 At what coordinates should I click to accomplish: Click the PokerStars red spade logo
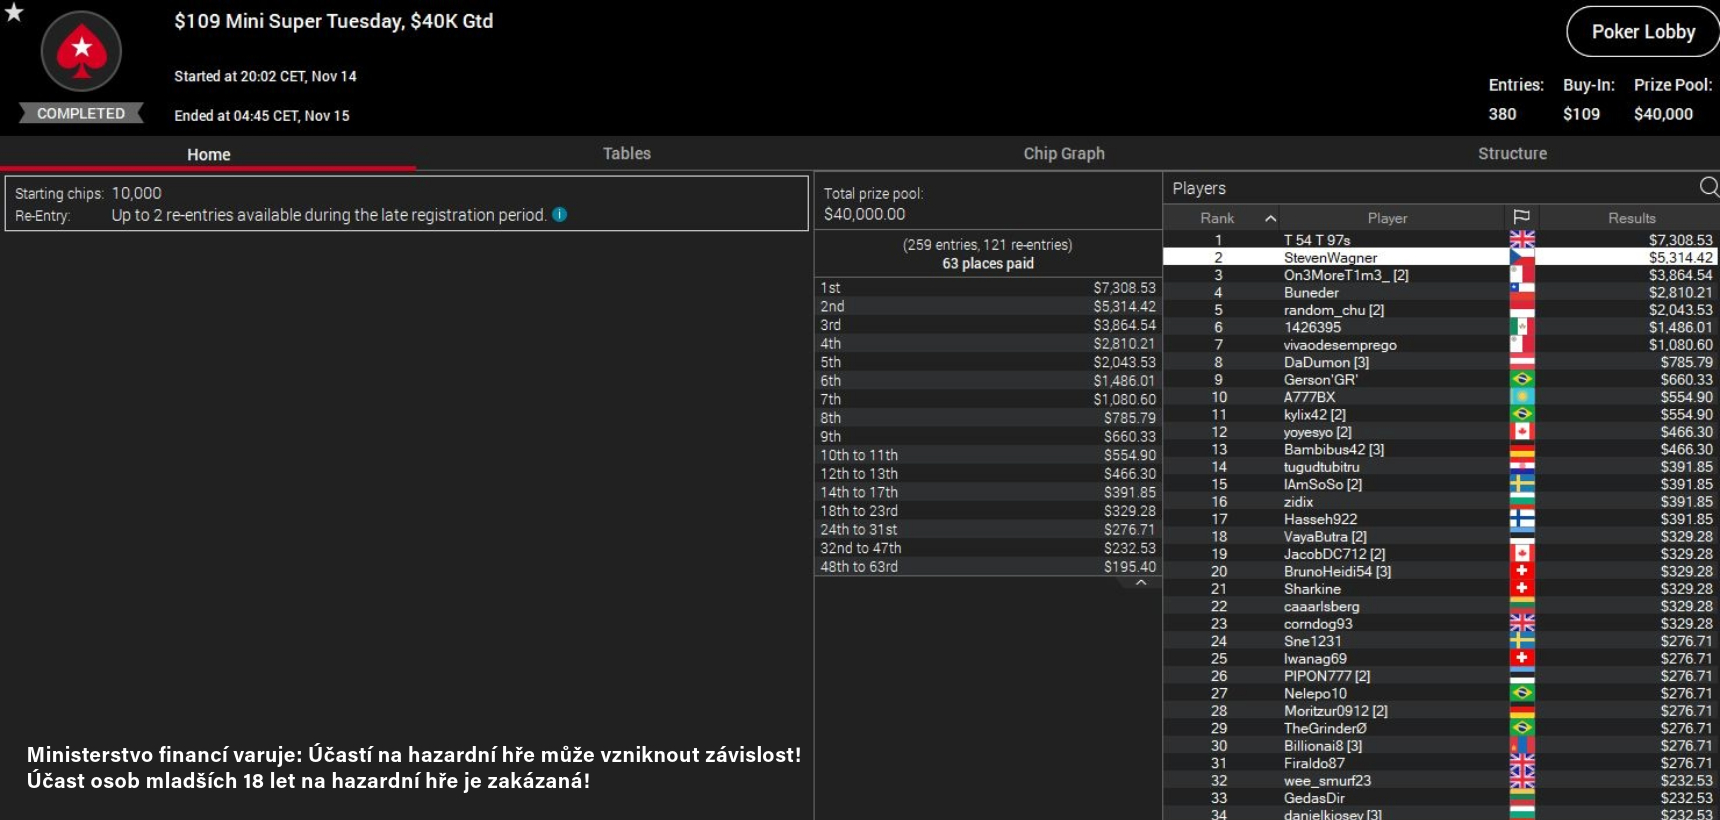(81, 51)
